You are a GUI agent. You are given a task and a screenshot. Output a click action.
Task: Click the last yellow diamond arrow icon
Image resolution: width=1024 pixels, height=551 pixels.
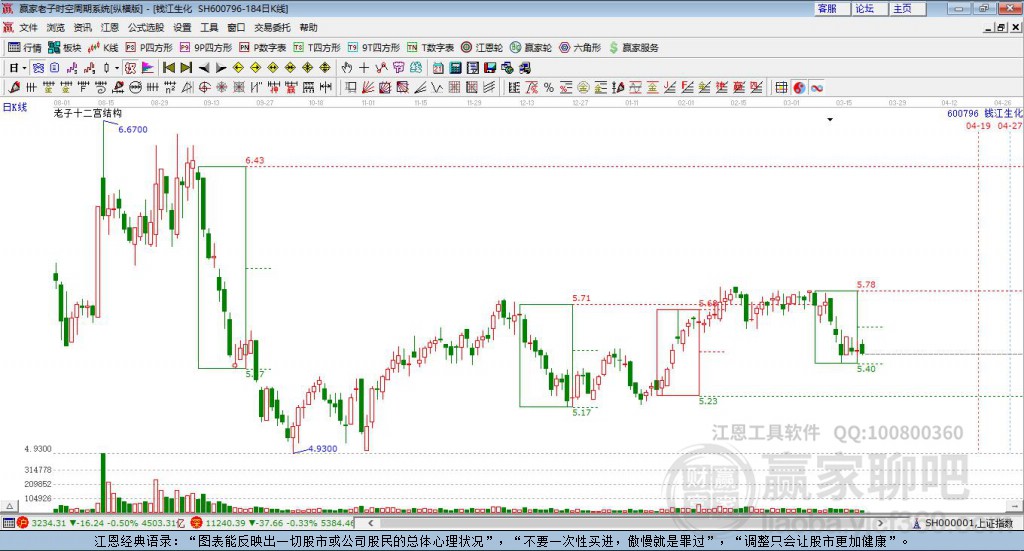click(x=325, y=68)
